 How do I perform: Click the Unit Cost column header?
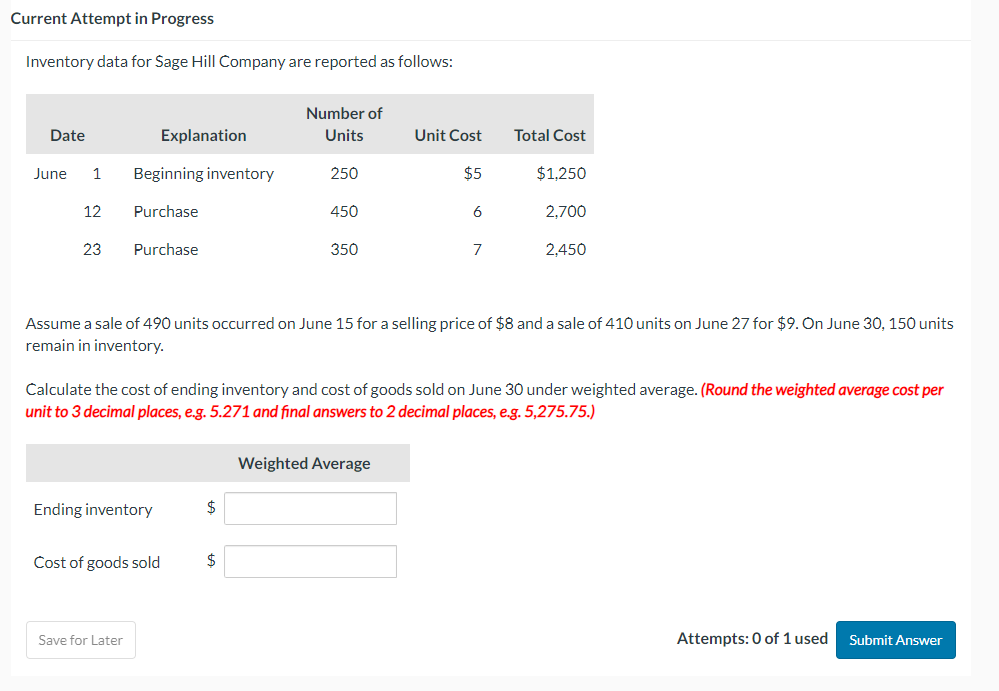[x=447, y=135]
